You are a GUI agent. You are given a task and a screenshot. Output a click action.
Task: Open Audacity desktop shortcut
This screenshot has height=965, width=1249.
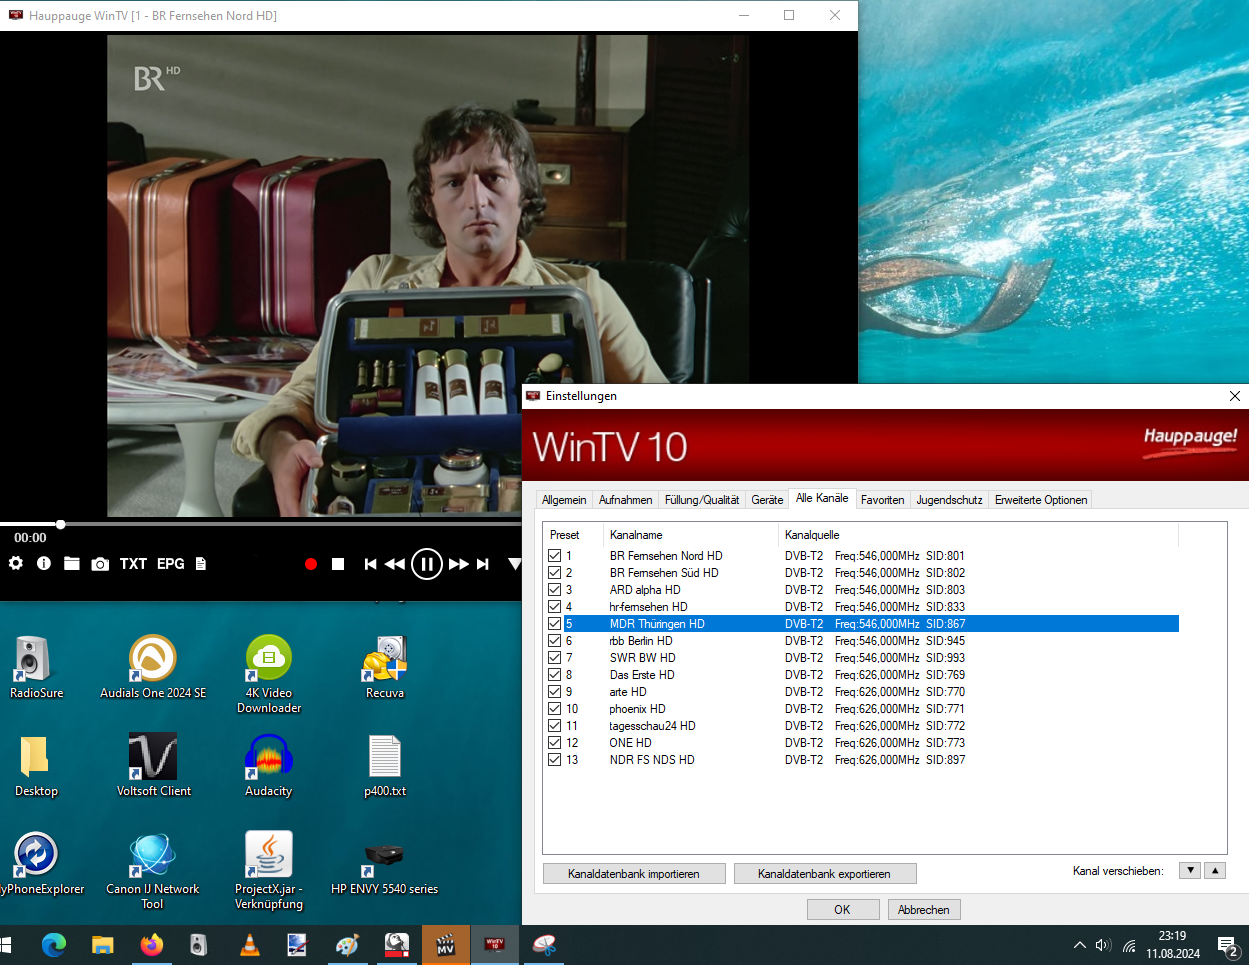point(269,765)
